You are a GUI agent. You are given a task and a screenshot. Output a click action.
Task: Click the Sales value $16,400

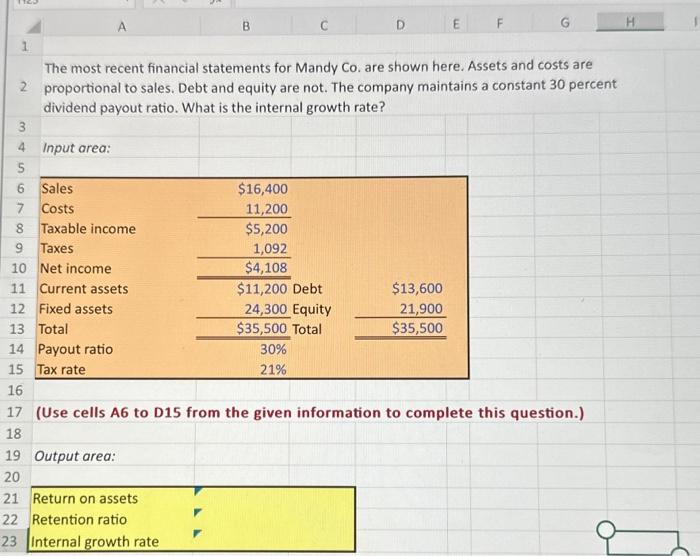[262, 189]
